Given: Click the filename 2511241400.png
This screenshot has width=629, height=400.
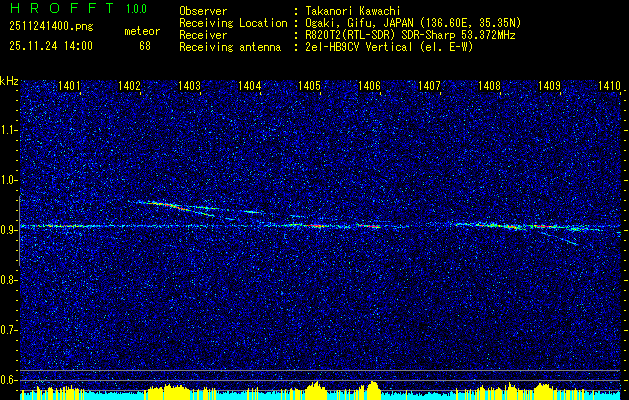Looking at the screenshot, I should [x=51, y=27].
